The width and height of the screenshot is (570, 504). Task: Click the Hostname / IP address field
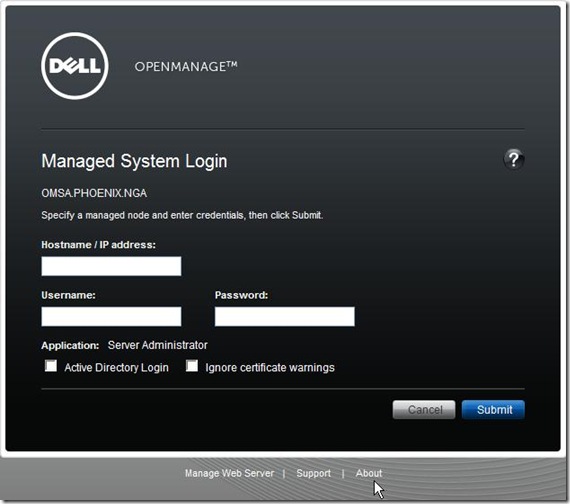point(111,266)
